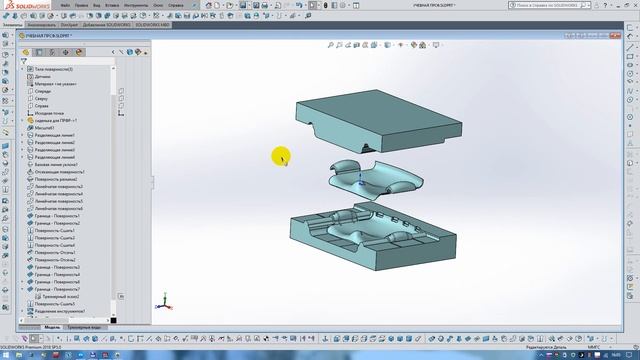Select the Сверху plane in the tree
The height and width of the screenshot is (360, 640).
[41, 98]
